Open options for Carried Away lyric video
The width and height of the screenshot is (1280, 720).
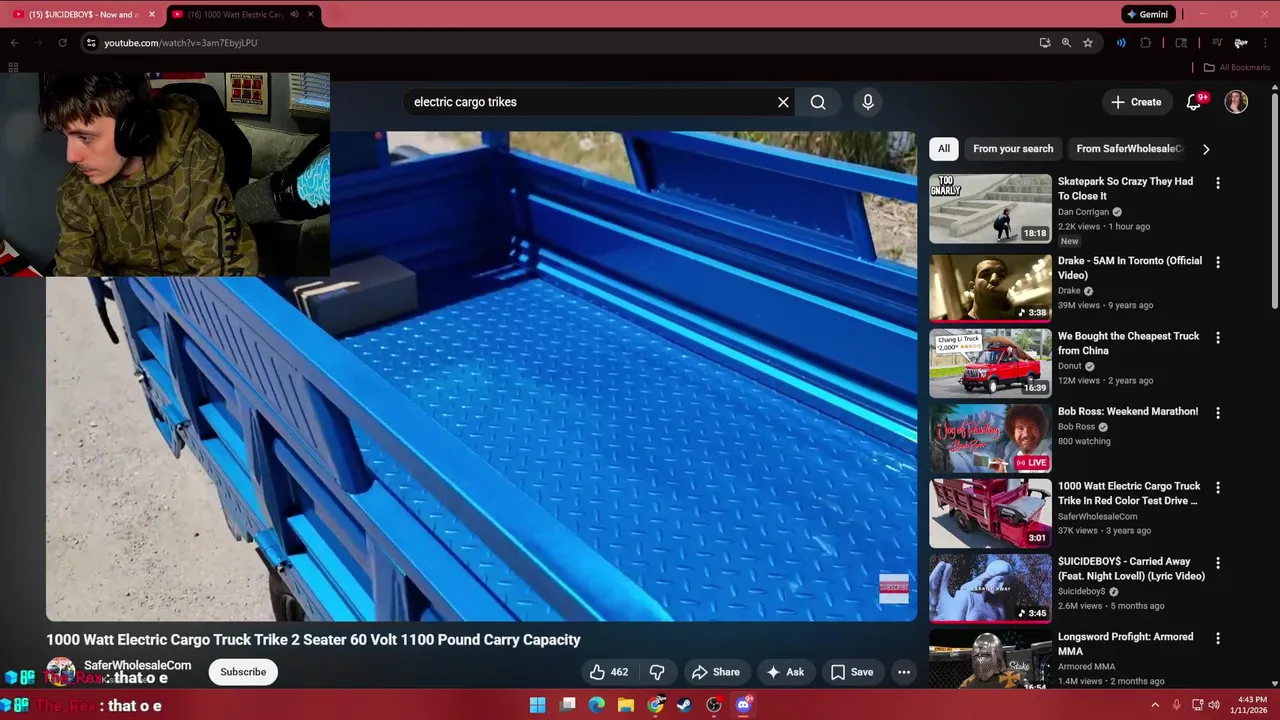[1218, 563]
